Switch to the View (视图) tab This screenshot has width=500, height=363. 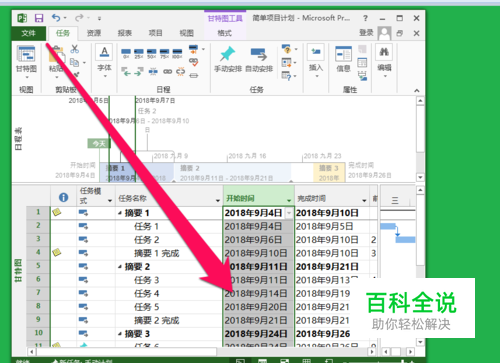[186, 33]
